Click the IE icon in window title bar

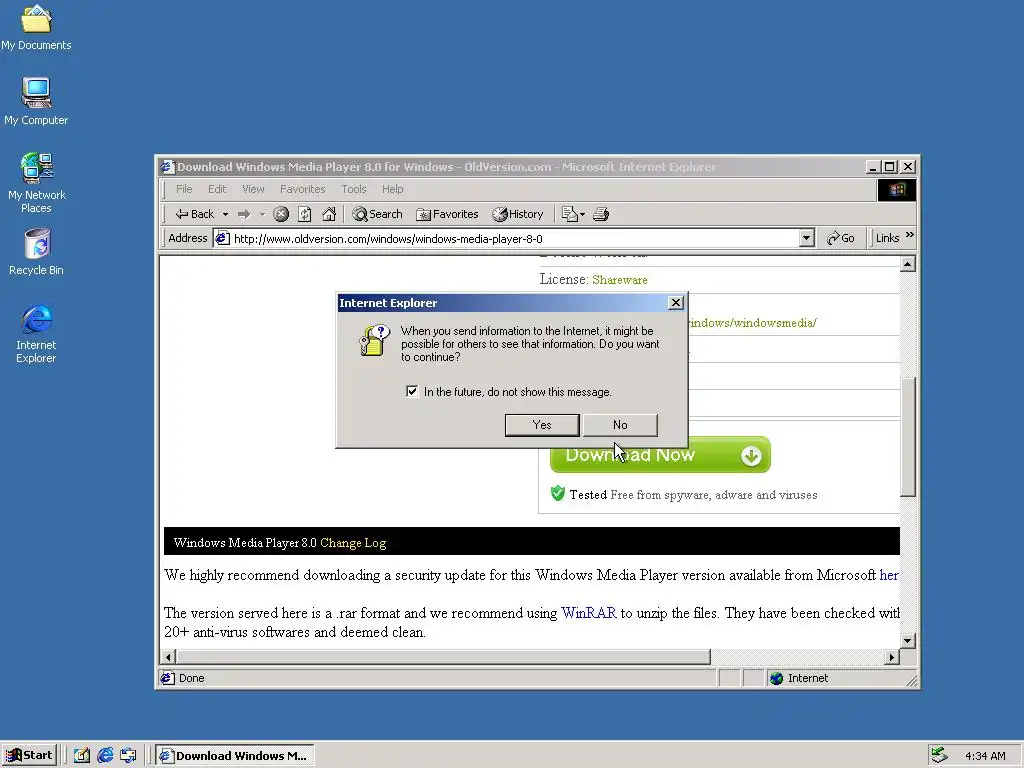click(167, 167)
